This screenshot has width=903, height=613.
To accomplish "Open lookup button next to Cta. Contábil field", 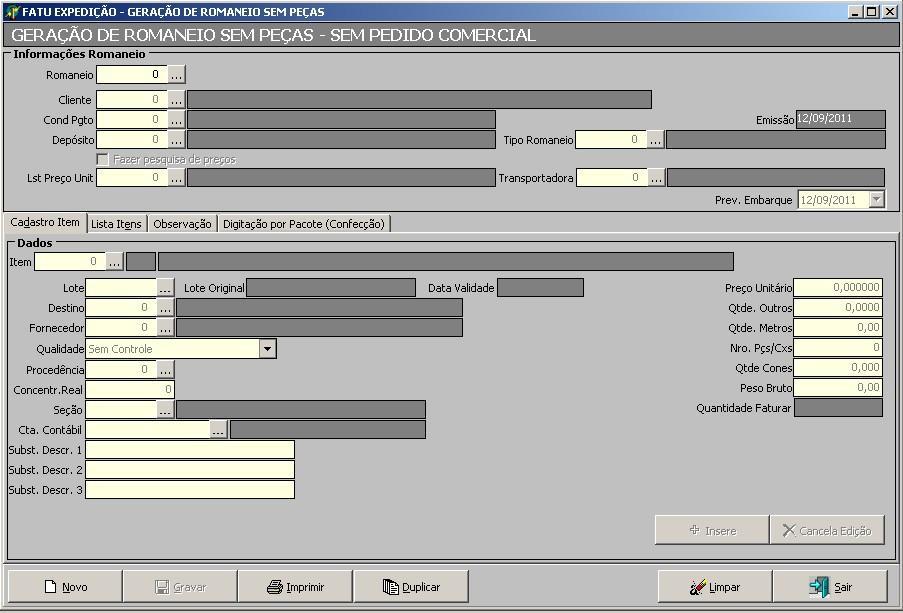I will tap(219, 430).
